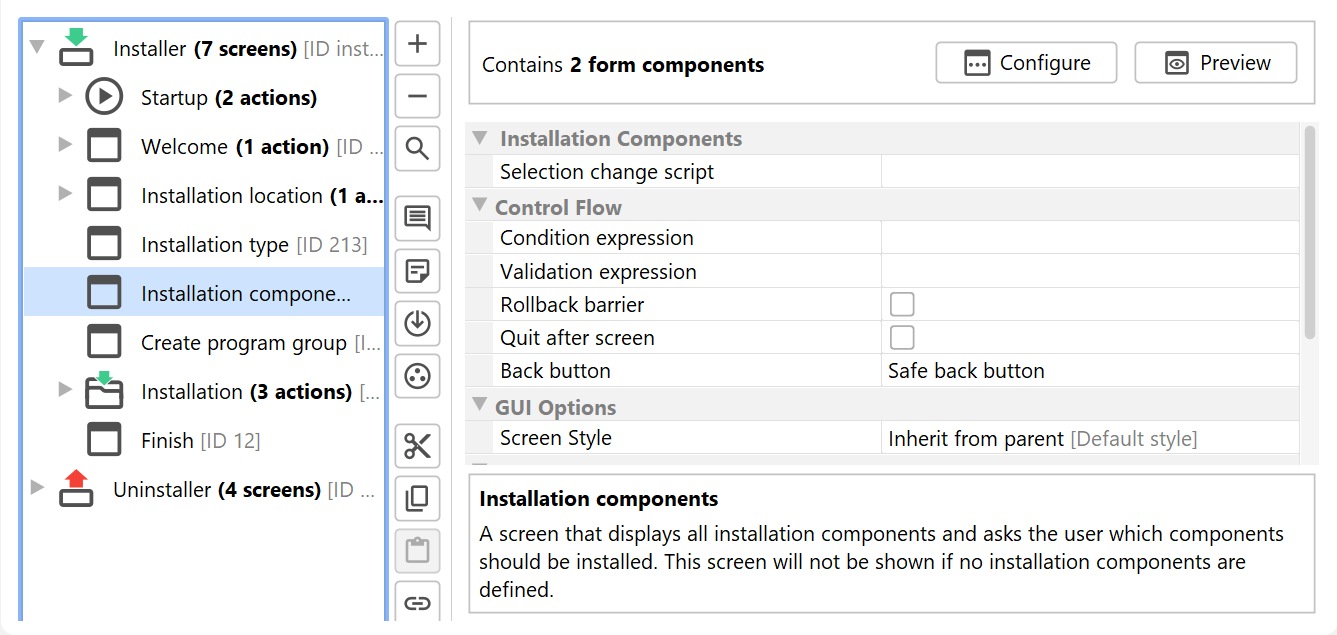Collapse the Control Flow property section
The height and width of the screenshot is (635, 1337).
click(478, 207)
